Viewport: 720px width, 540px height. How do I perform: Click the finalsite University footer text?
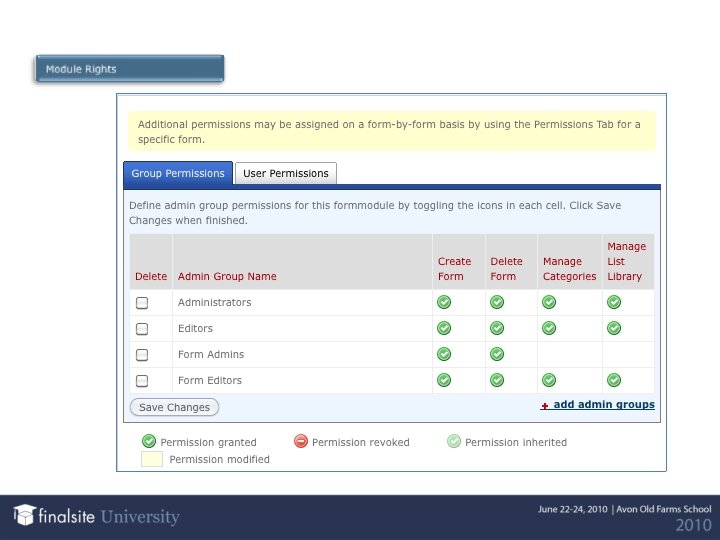click(x=109, y=517)
